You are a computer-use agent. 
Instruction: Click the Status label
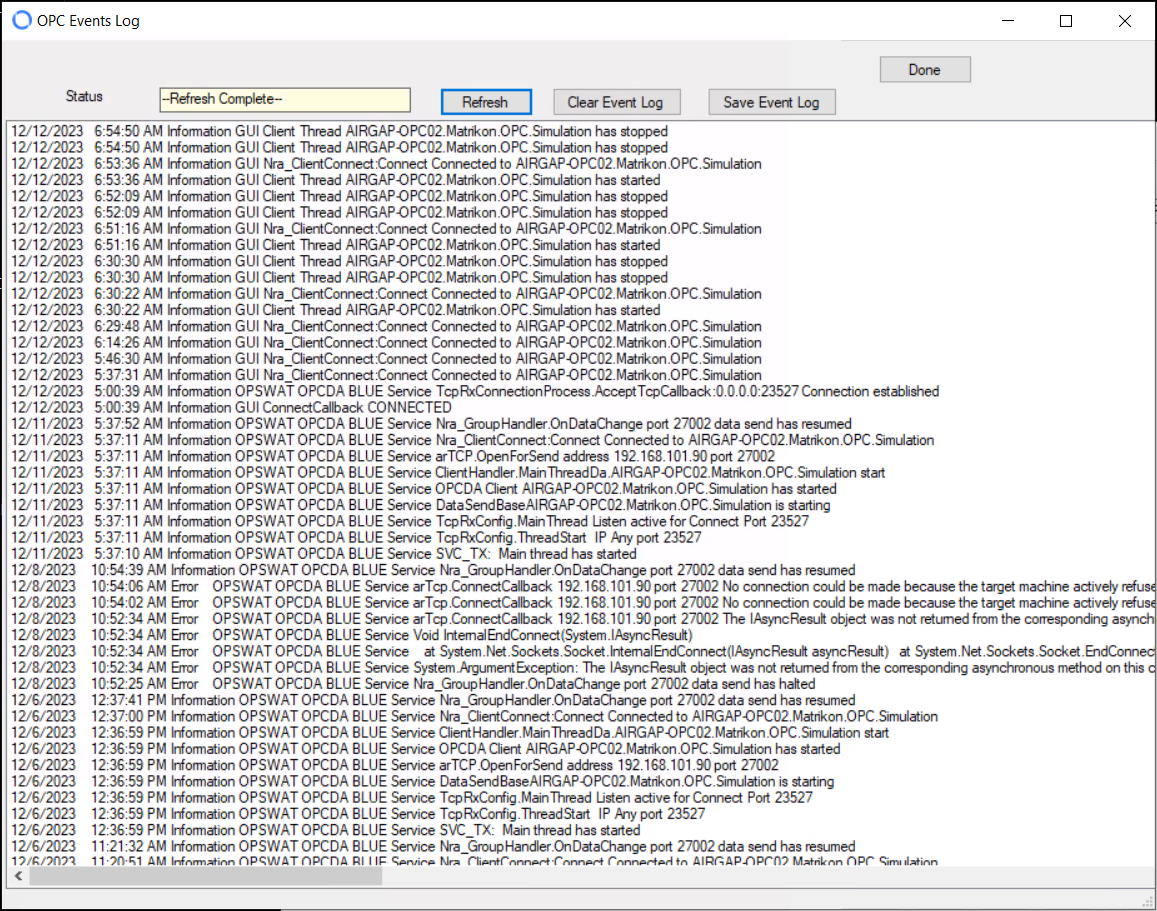[x=84, y=96]
